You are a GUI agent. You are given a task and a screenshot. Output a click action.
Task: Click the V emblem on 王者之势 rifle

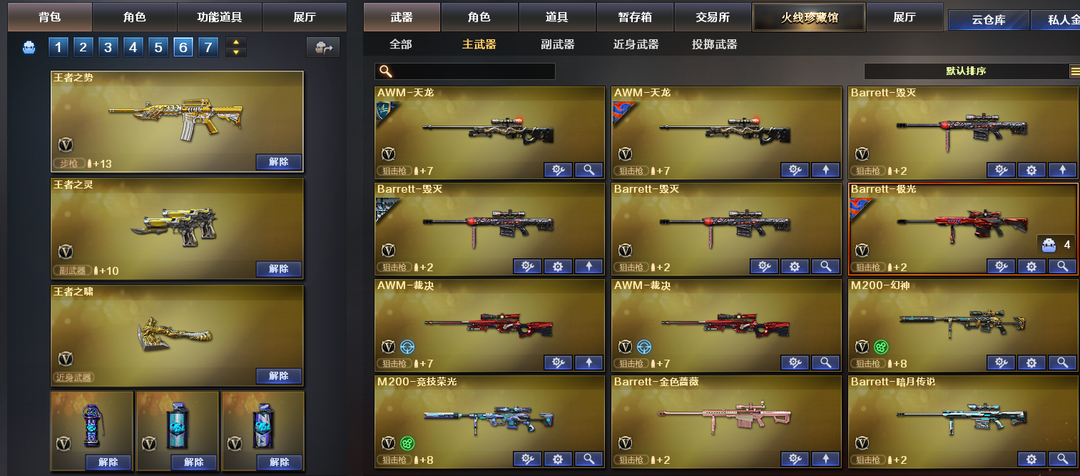point(65,145)
